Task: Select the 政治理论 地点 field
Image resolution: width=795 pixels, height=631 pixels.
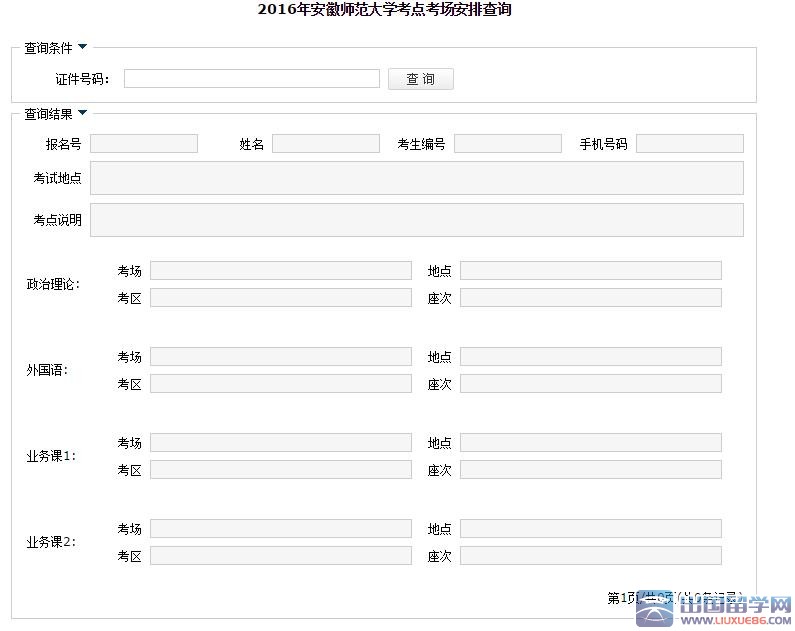Action: coord(590,271)
